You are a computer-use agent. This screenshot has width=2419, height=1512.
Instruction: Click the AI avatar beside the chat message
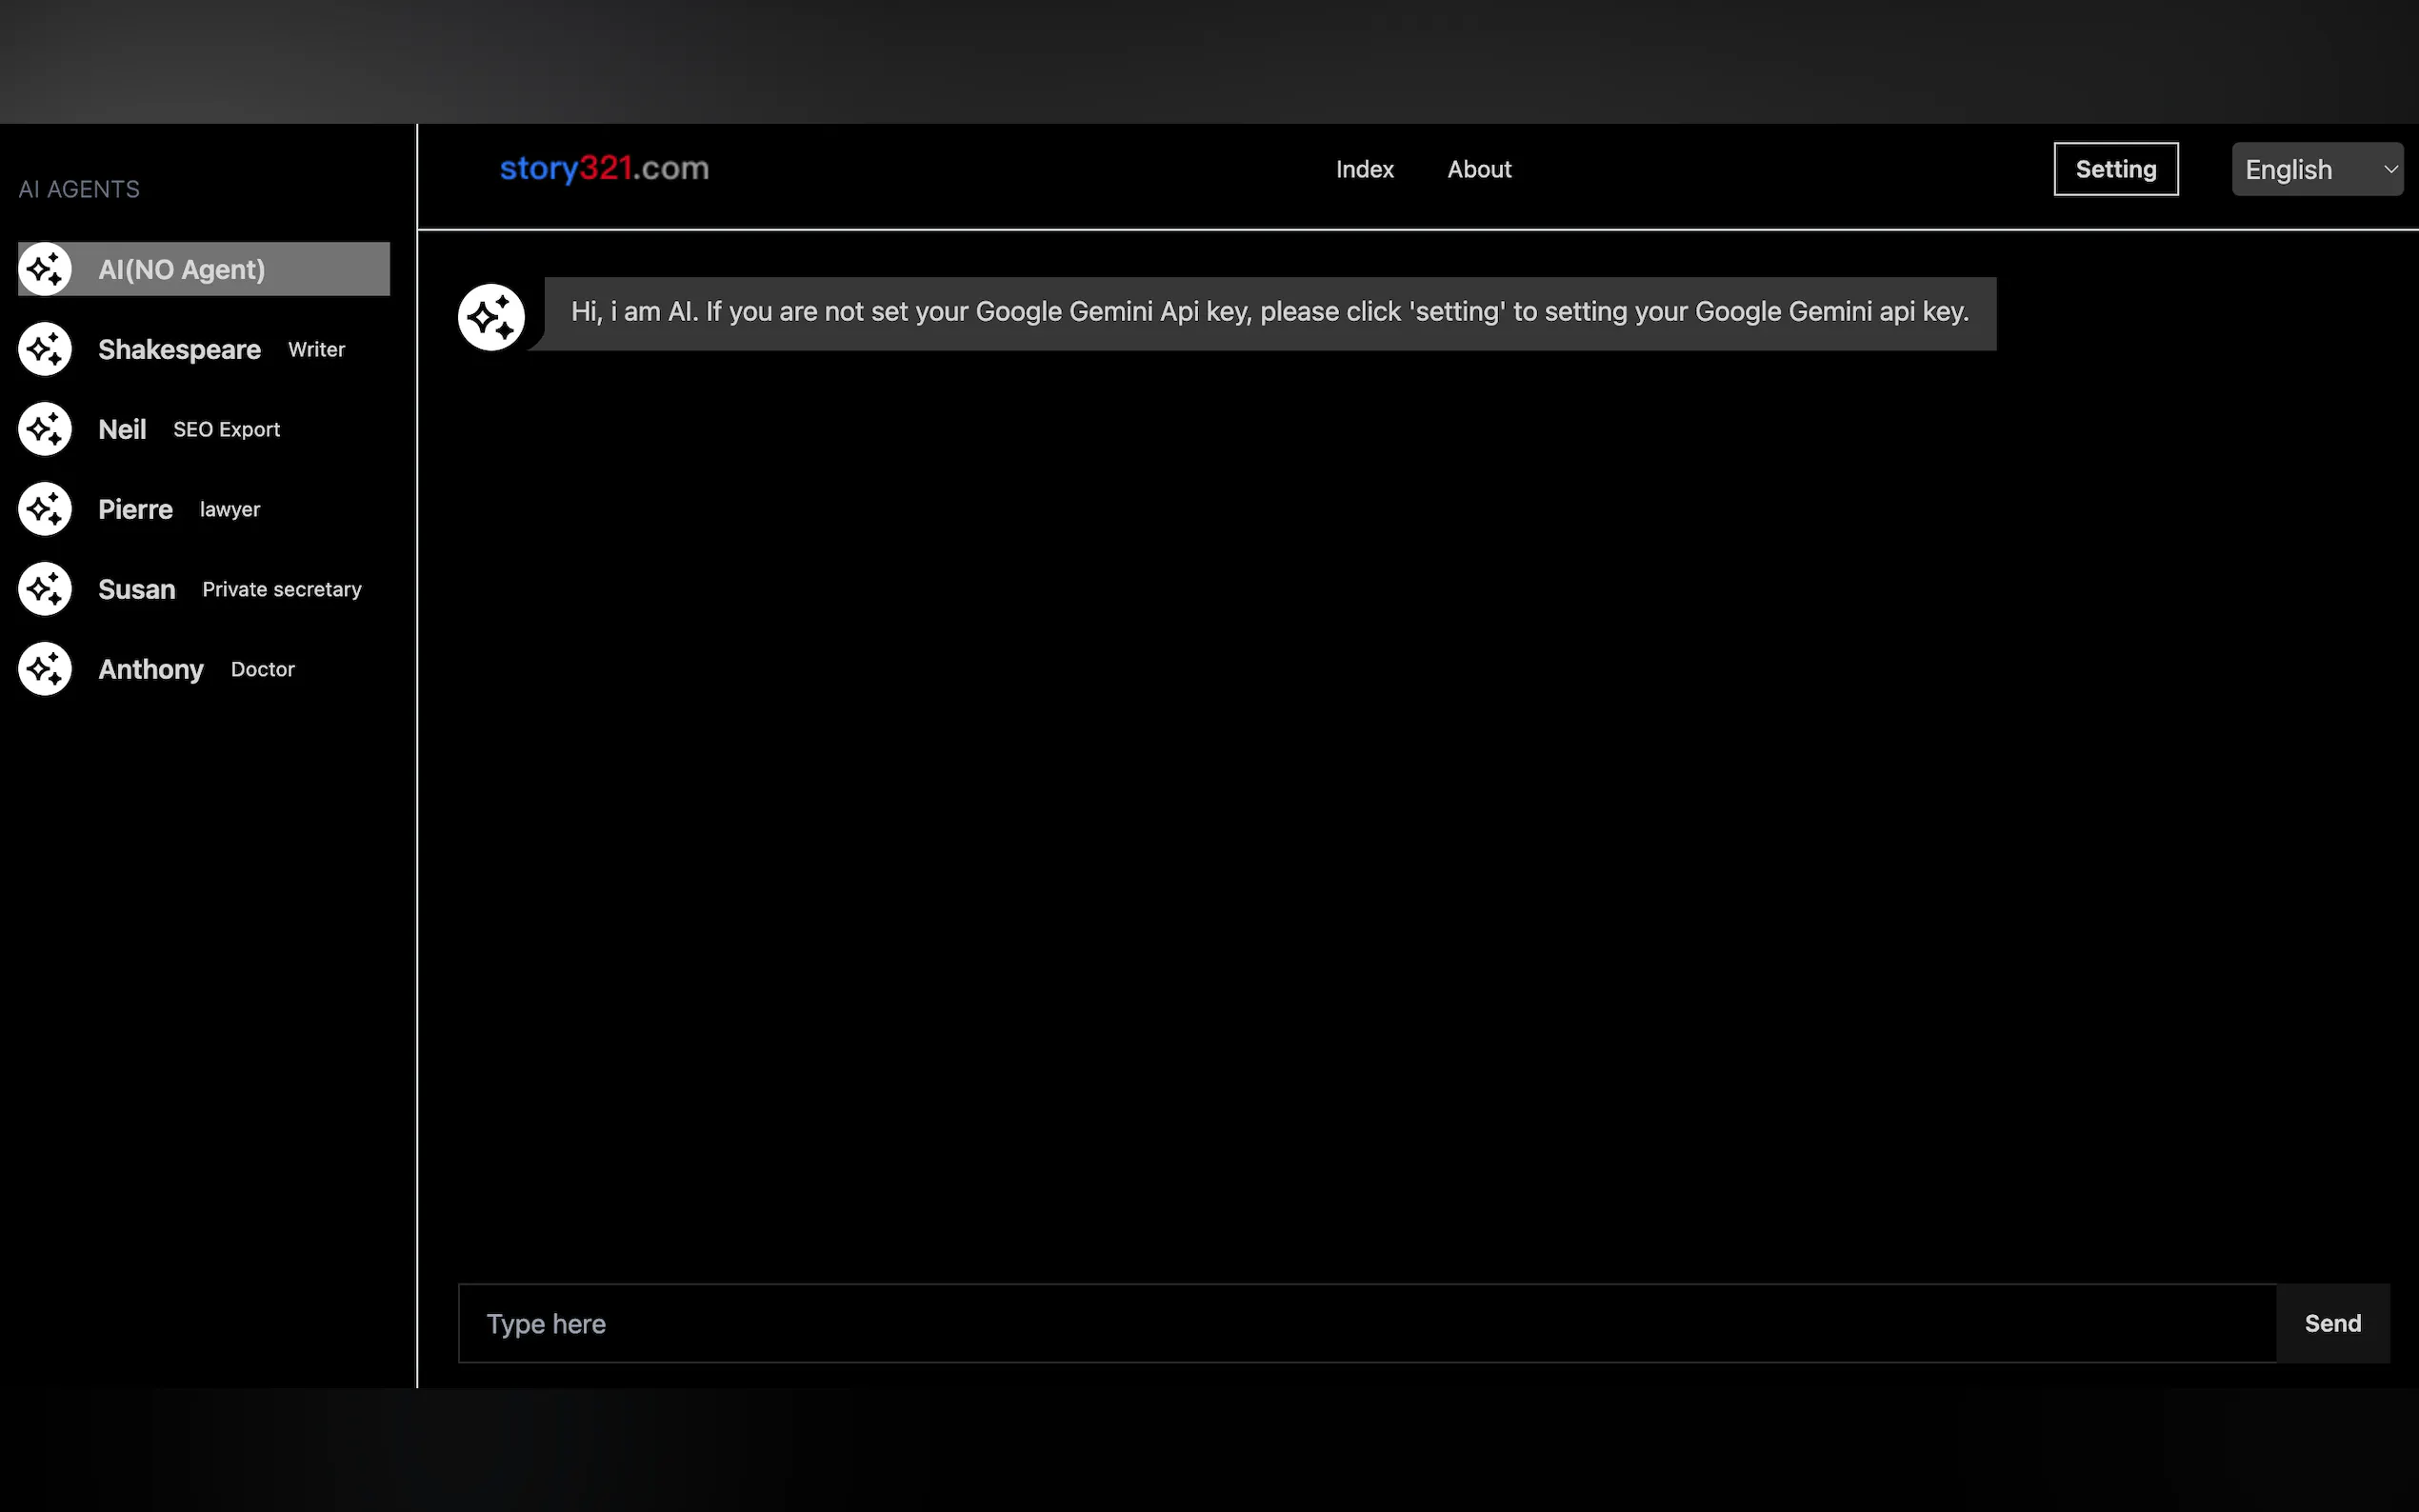coord(491,317)
